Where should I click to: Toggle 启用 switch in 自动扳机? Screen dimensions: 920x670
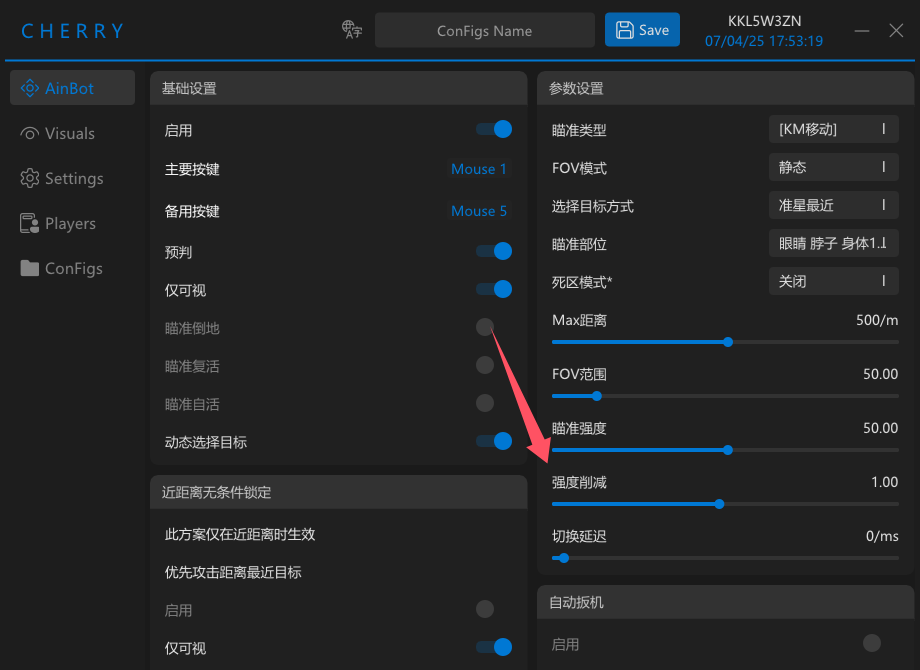(872, 644)
